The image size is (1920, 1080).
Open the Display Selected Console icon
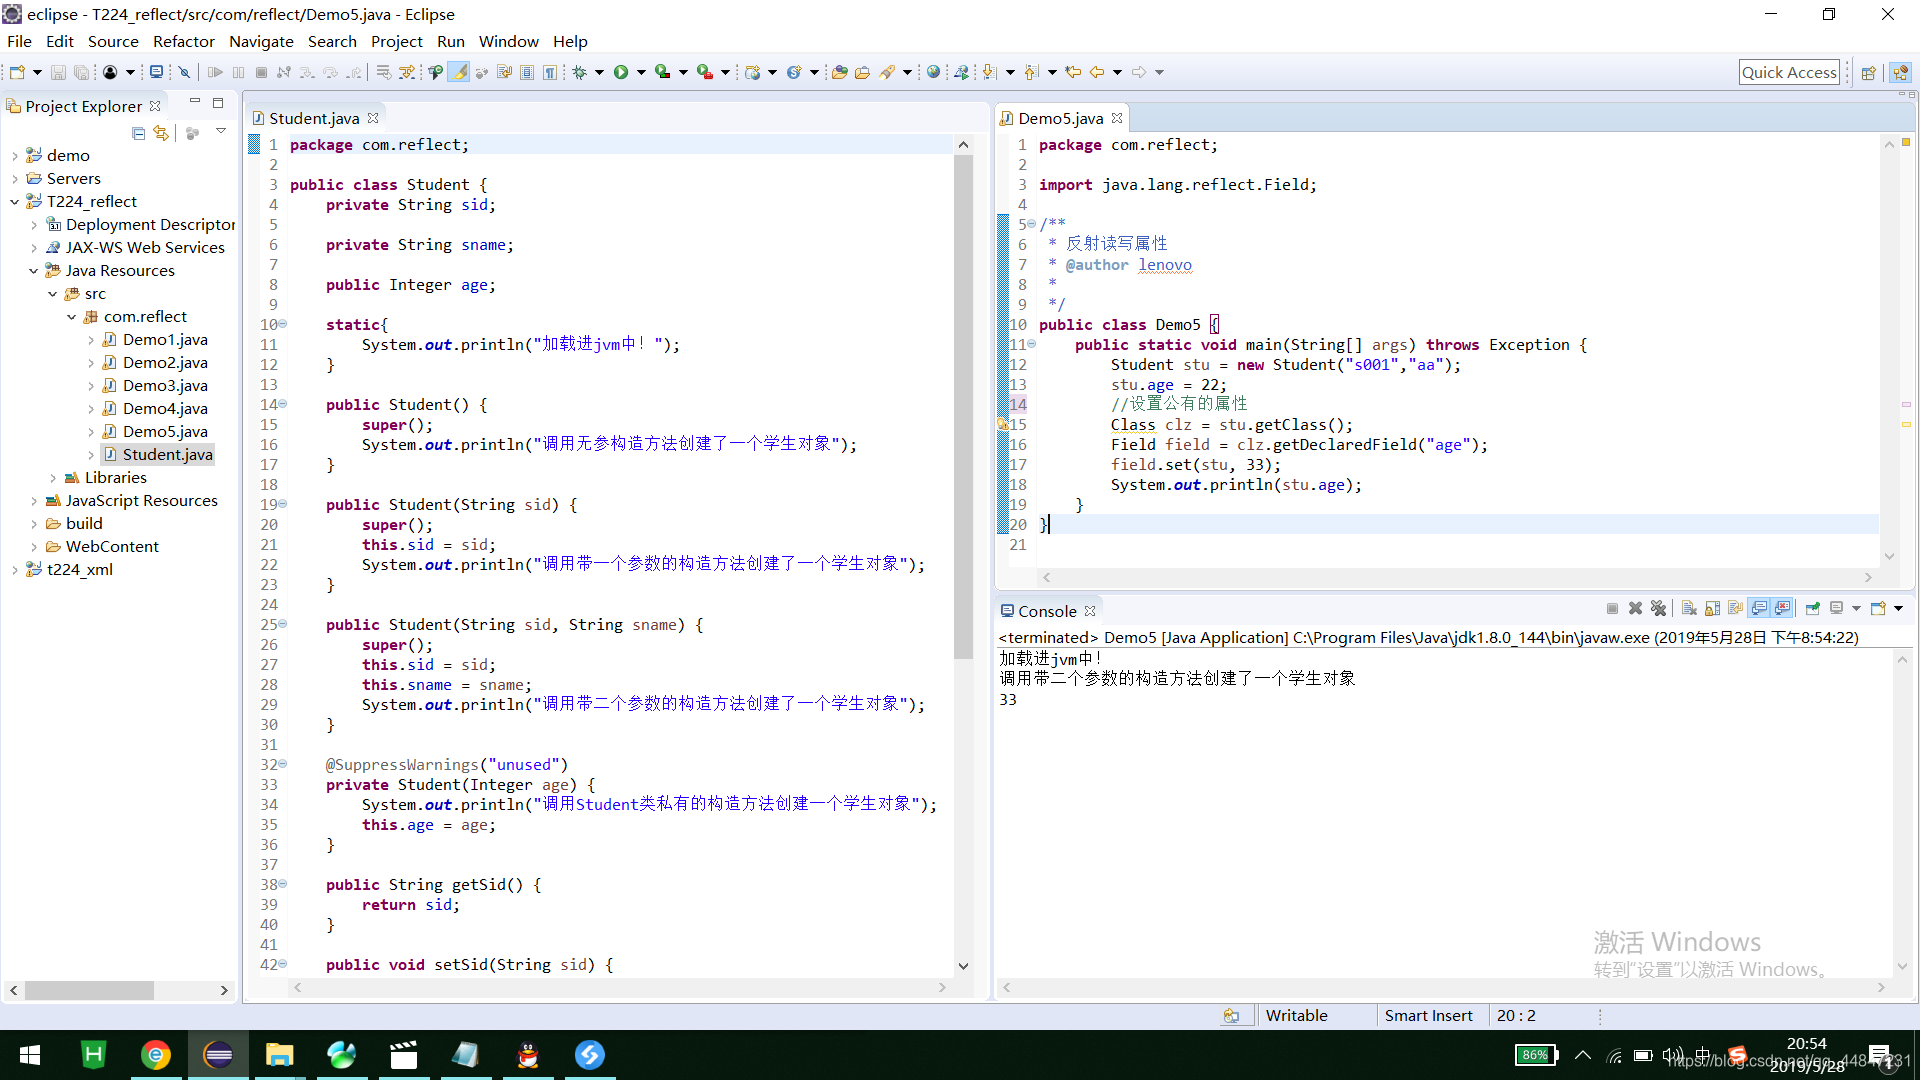coord(1837,608)
